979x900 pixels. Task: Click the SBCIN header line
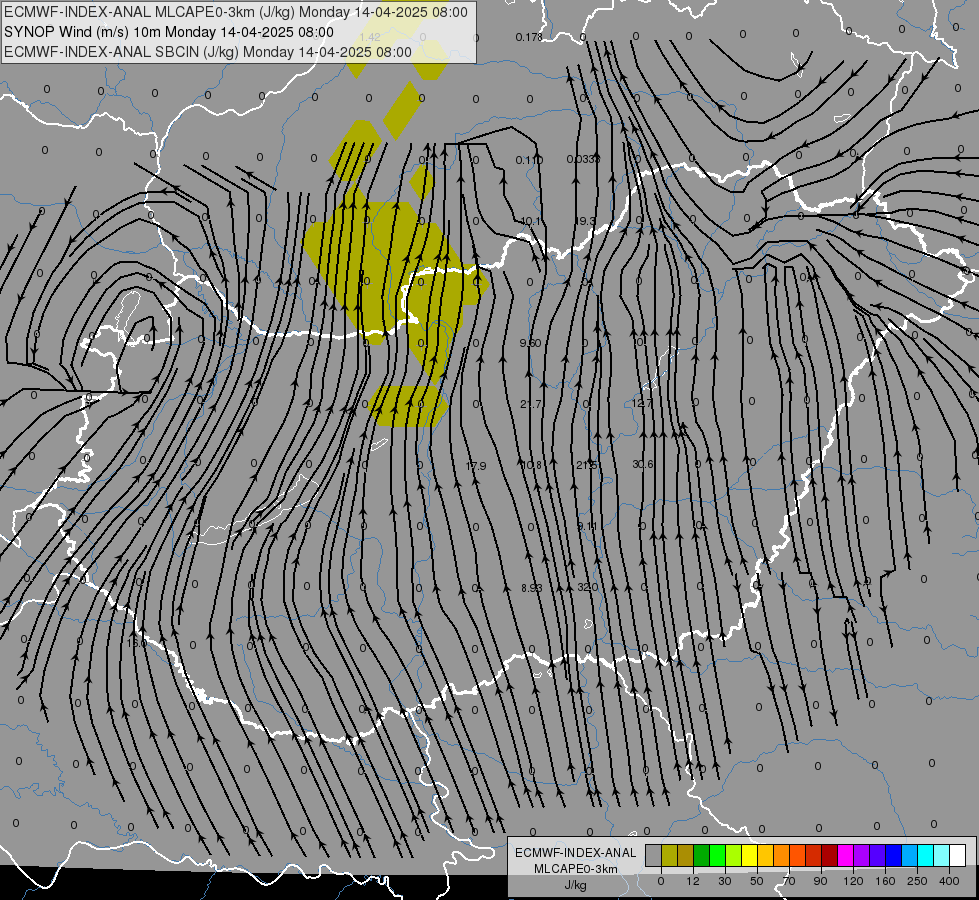coord(208,52)
